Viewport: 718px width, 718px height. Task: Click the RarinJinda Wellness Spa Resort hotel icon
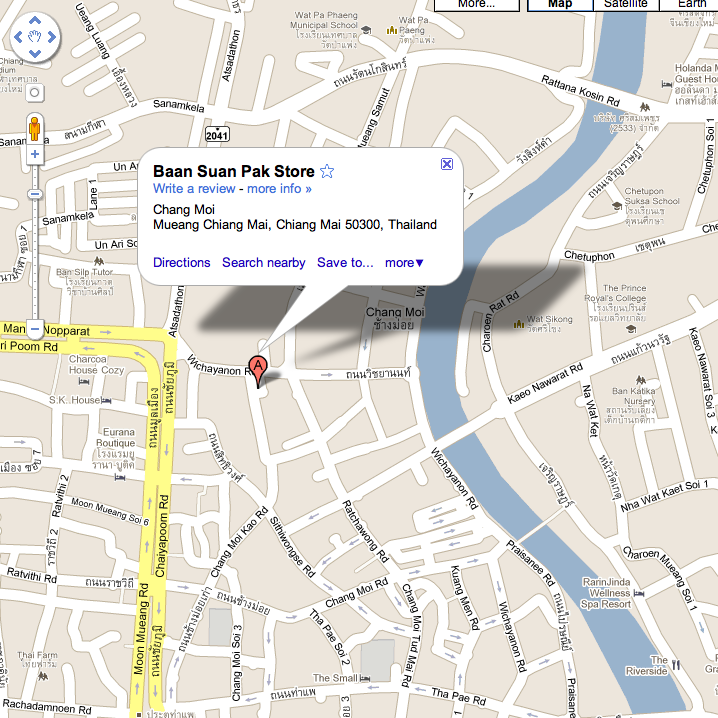click(x=639, y=593)
